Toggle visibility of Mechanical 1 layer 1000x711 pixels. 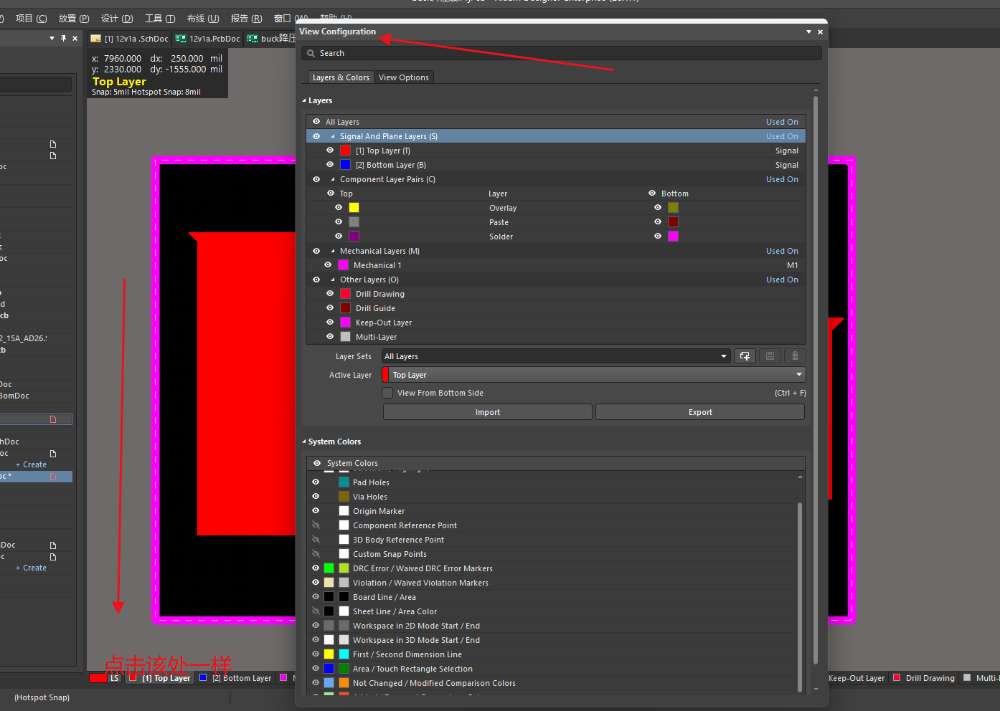328,265
